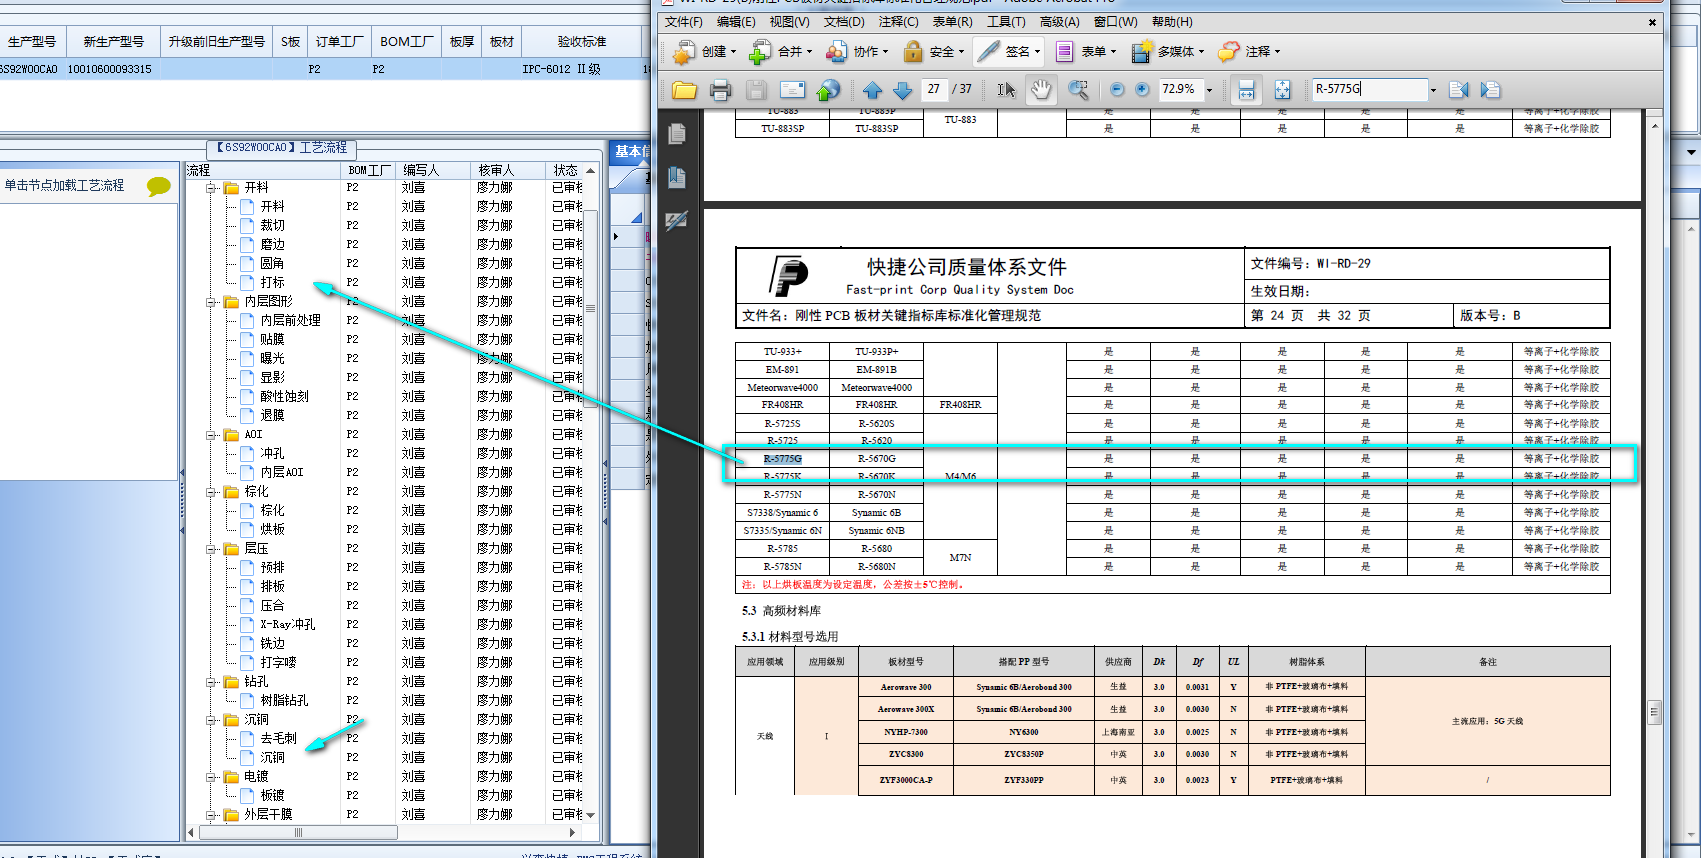Screen dimensions: 1701x858
Task: Open the 签名 (Sign) toolbar dropdown
Action: pos(1009,51)
